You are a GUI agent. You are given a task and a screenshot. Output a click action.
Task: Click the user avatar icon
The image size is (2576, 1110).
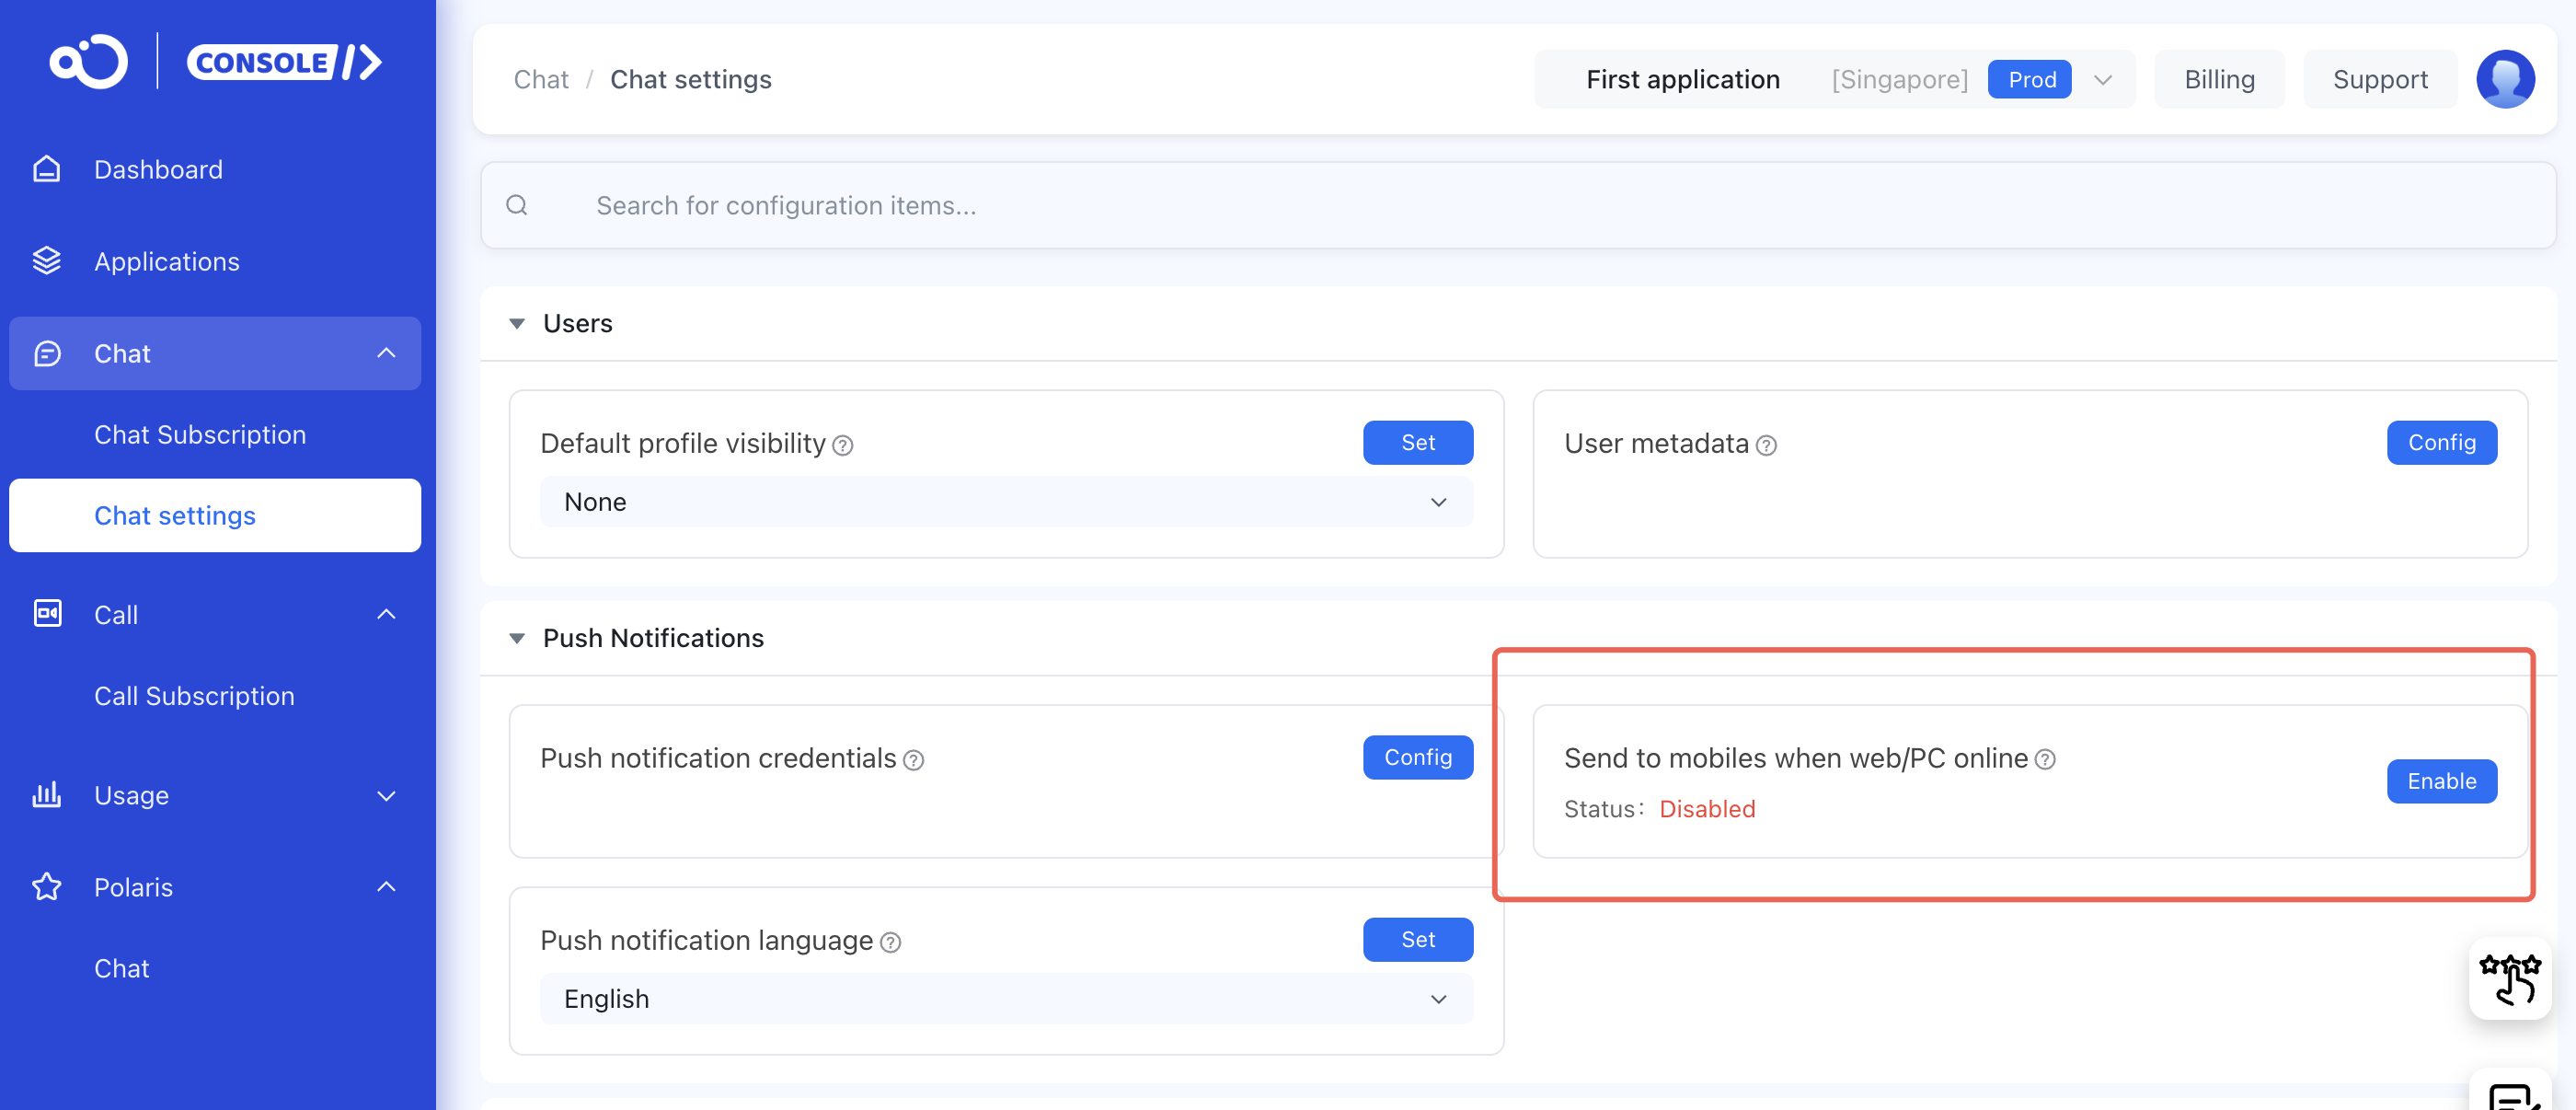tap(2504, 79)
